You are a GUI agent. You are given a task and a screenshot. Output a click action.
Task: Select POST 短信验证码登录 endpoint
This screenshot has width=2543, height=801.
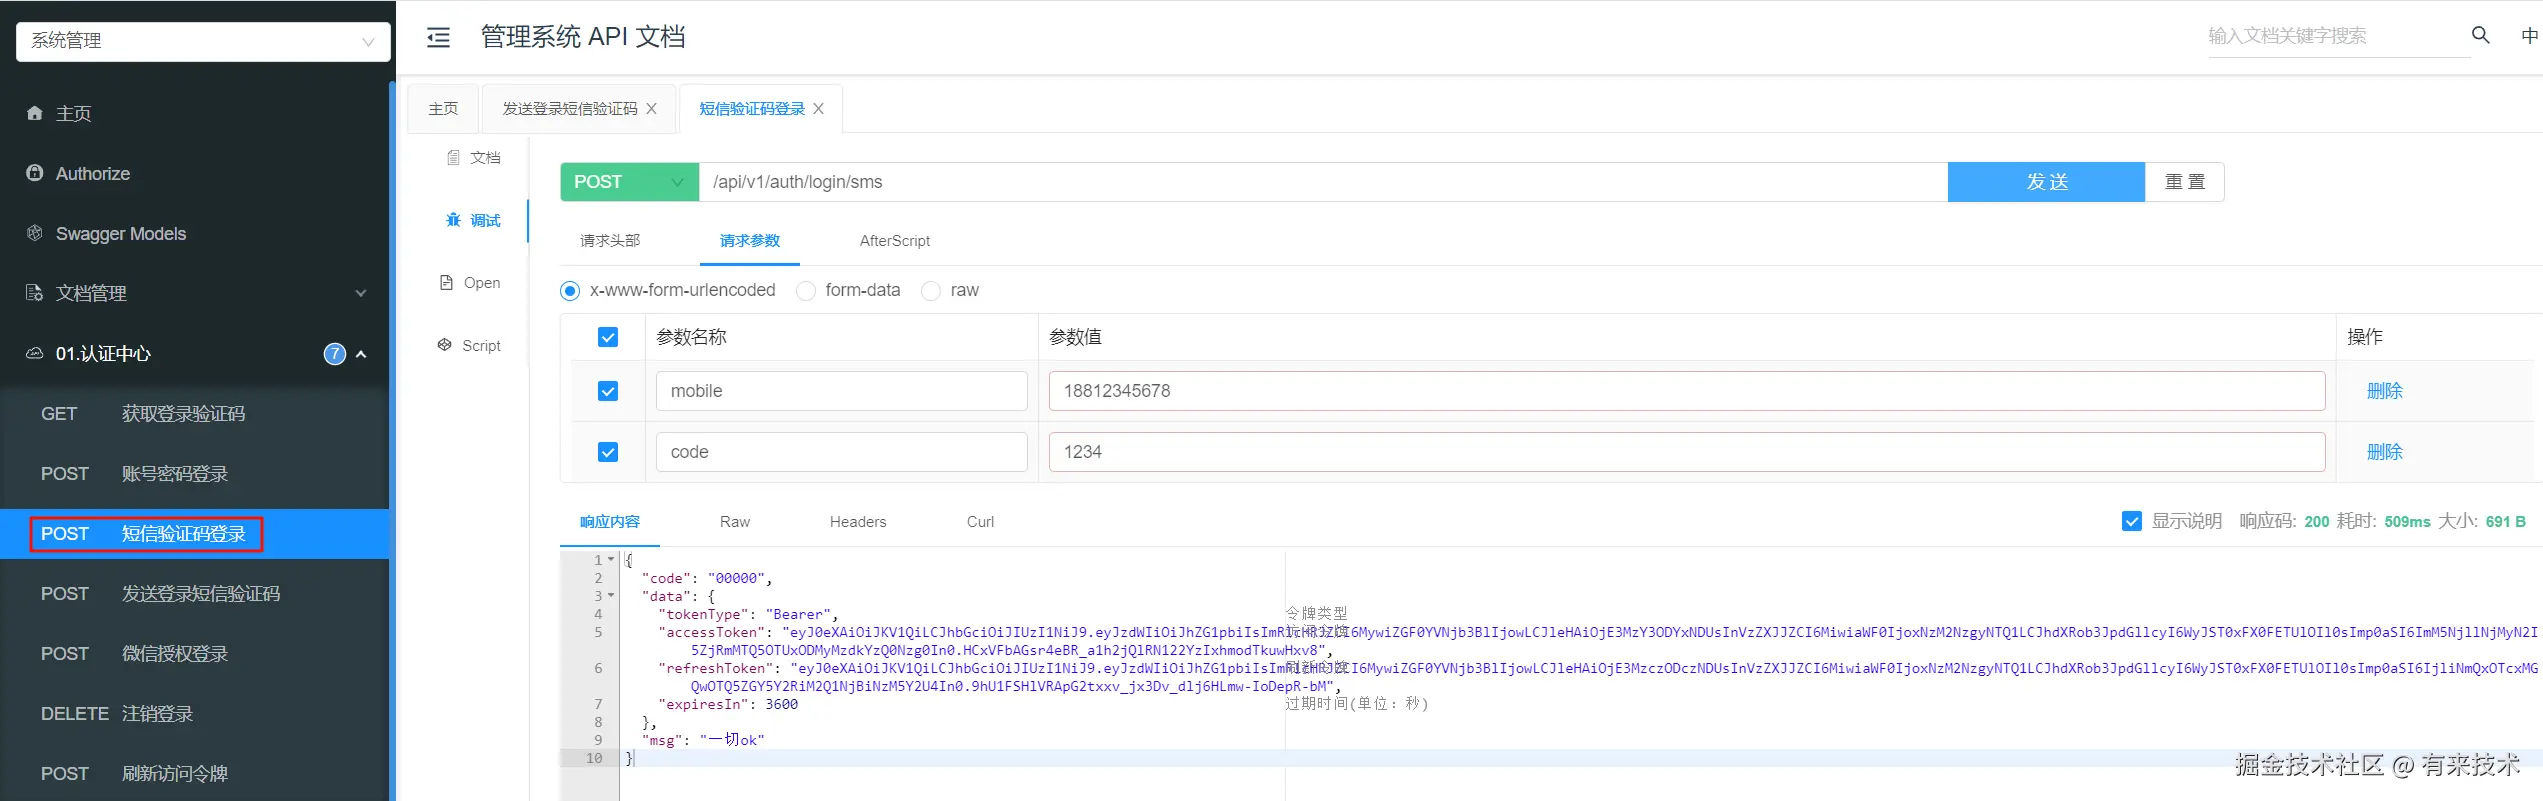[194, 534]
